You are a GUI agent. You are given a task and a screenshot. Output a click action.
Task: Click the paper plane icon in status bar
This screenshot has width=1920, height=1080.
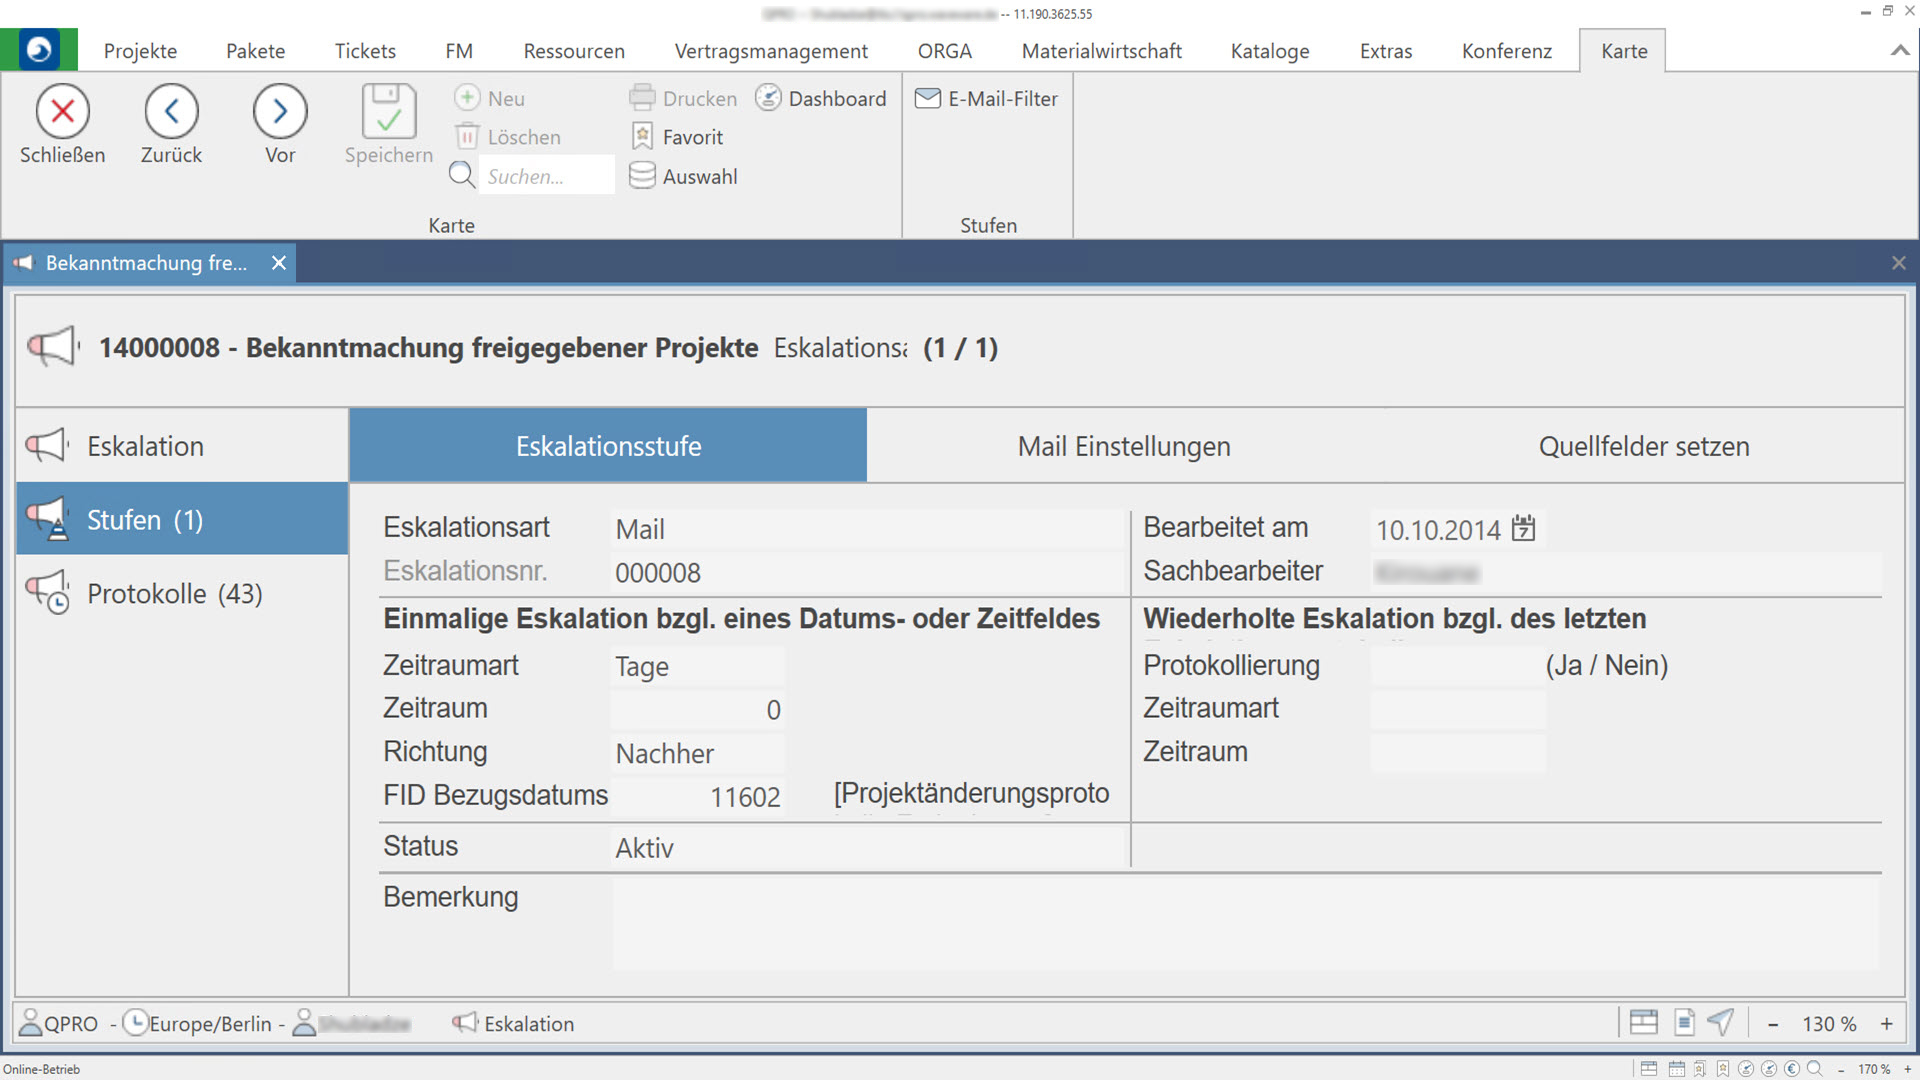1720,1022
